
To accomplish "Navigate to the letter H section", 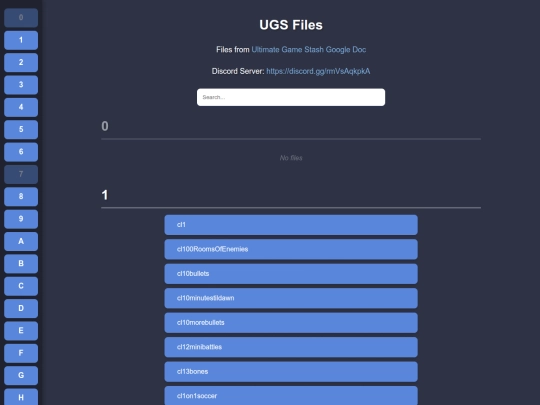I will point(21,397).
